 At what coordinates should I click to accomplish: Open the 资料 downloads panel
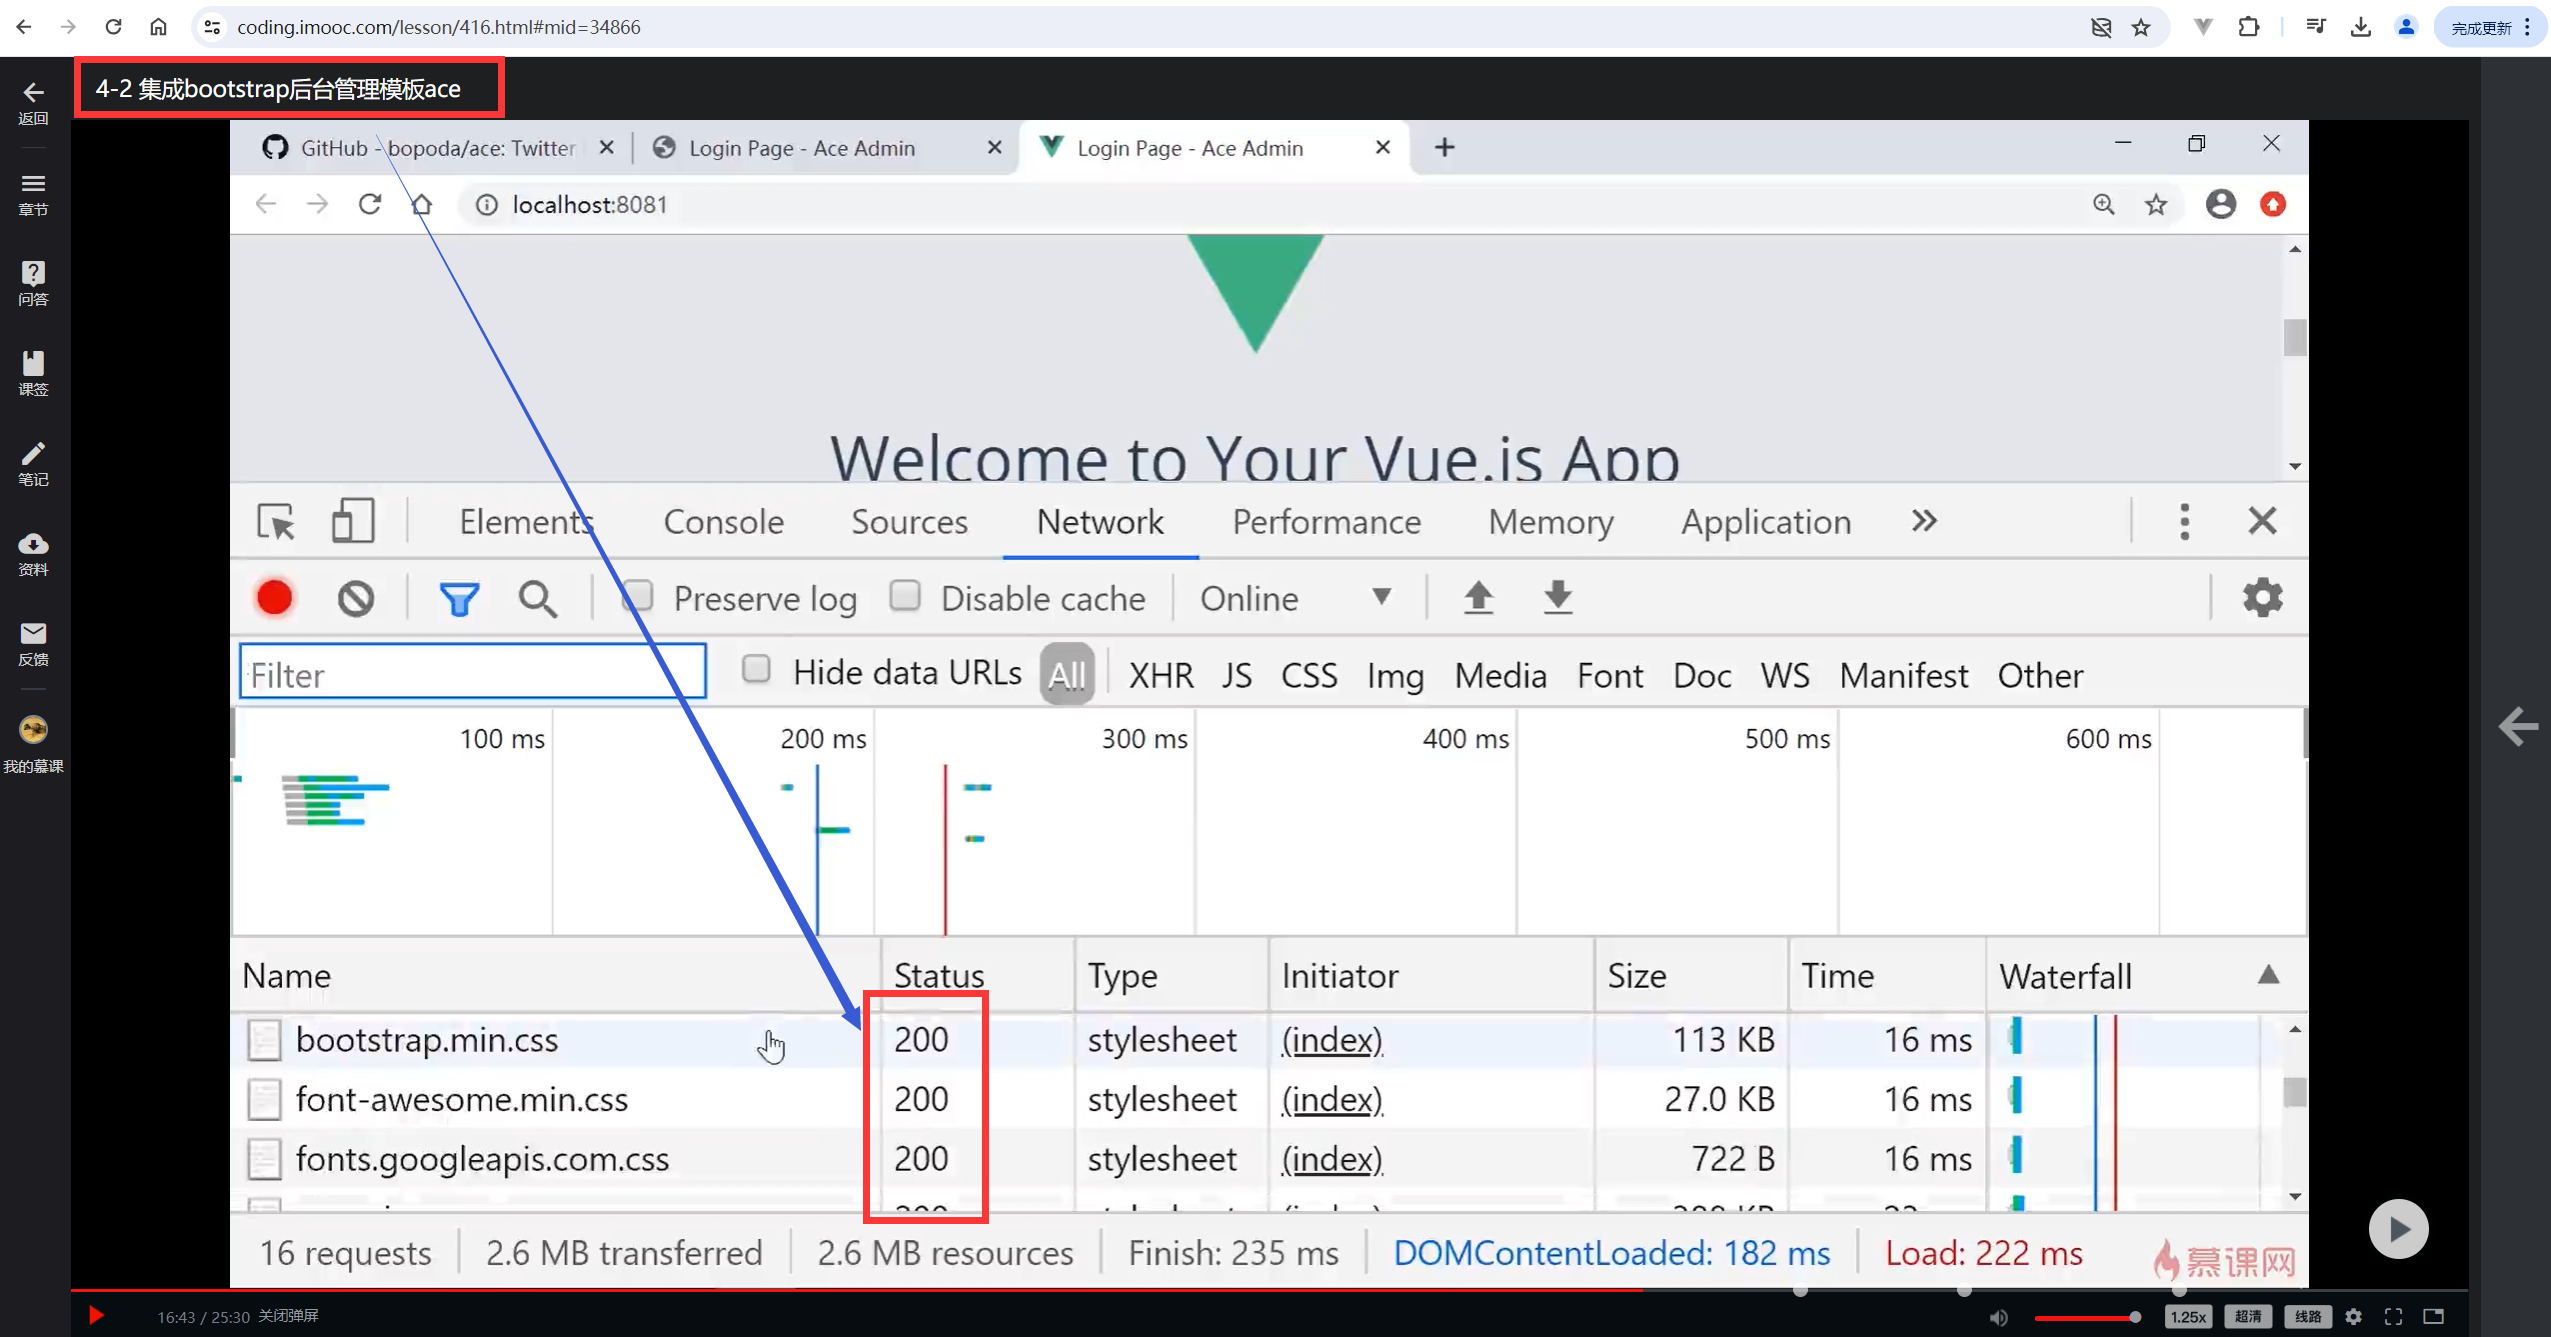click(x=33, y=554)
